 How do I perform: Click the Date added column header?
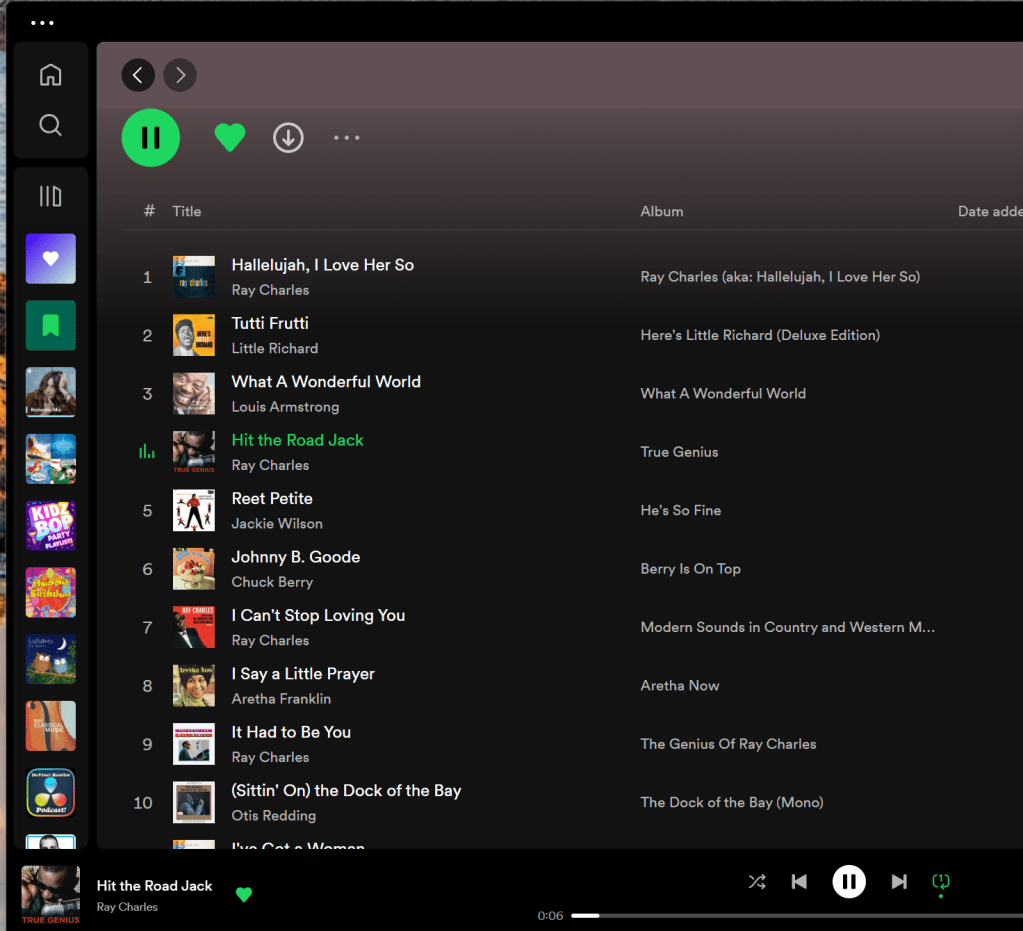990,211
